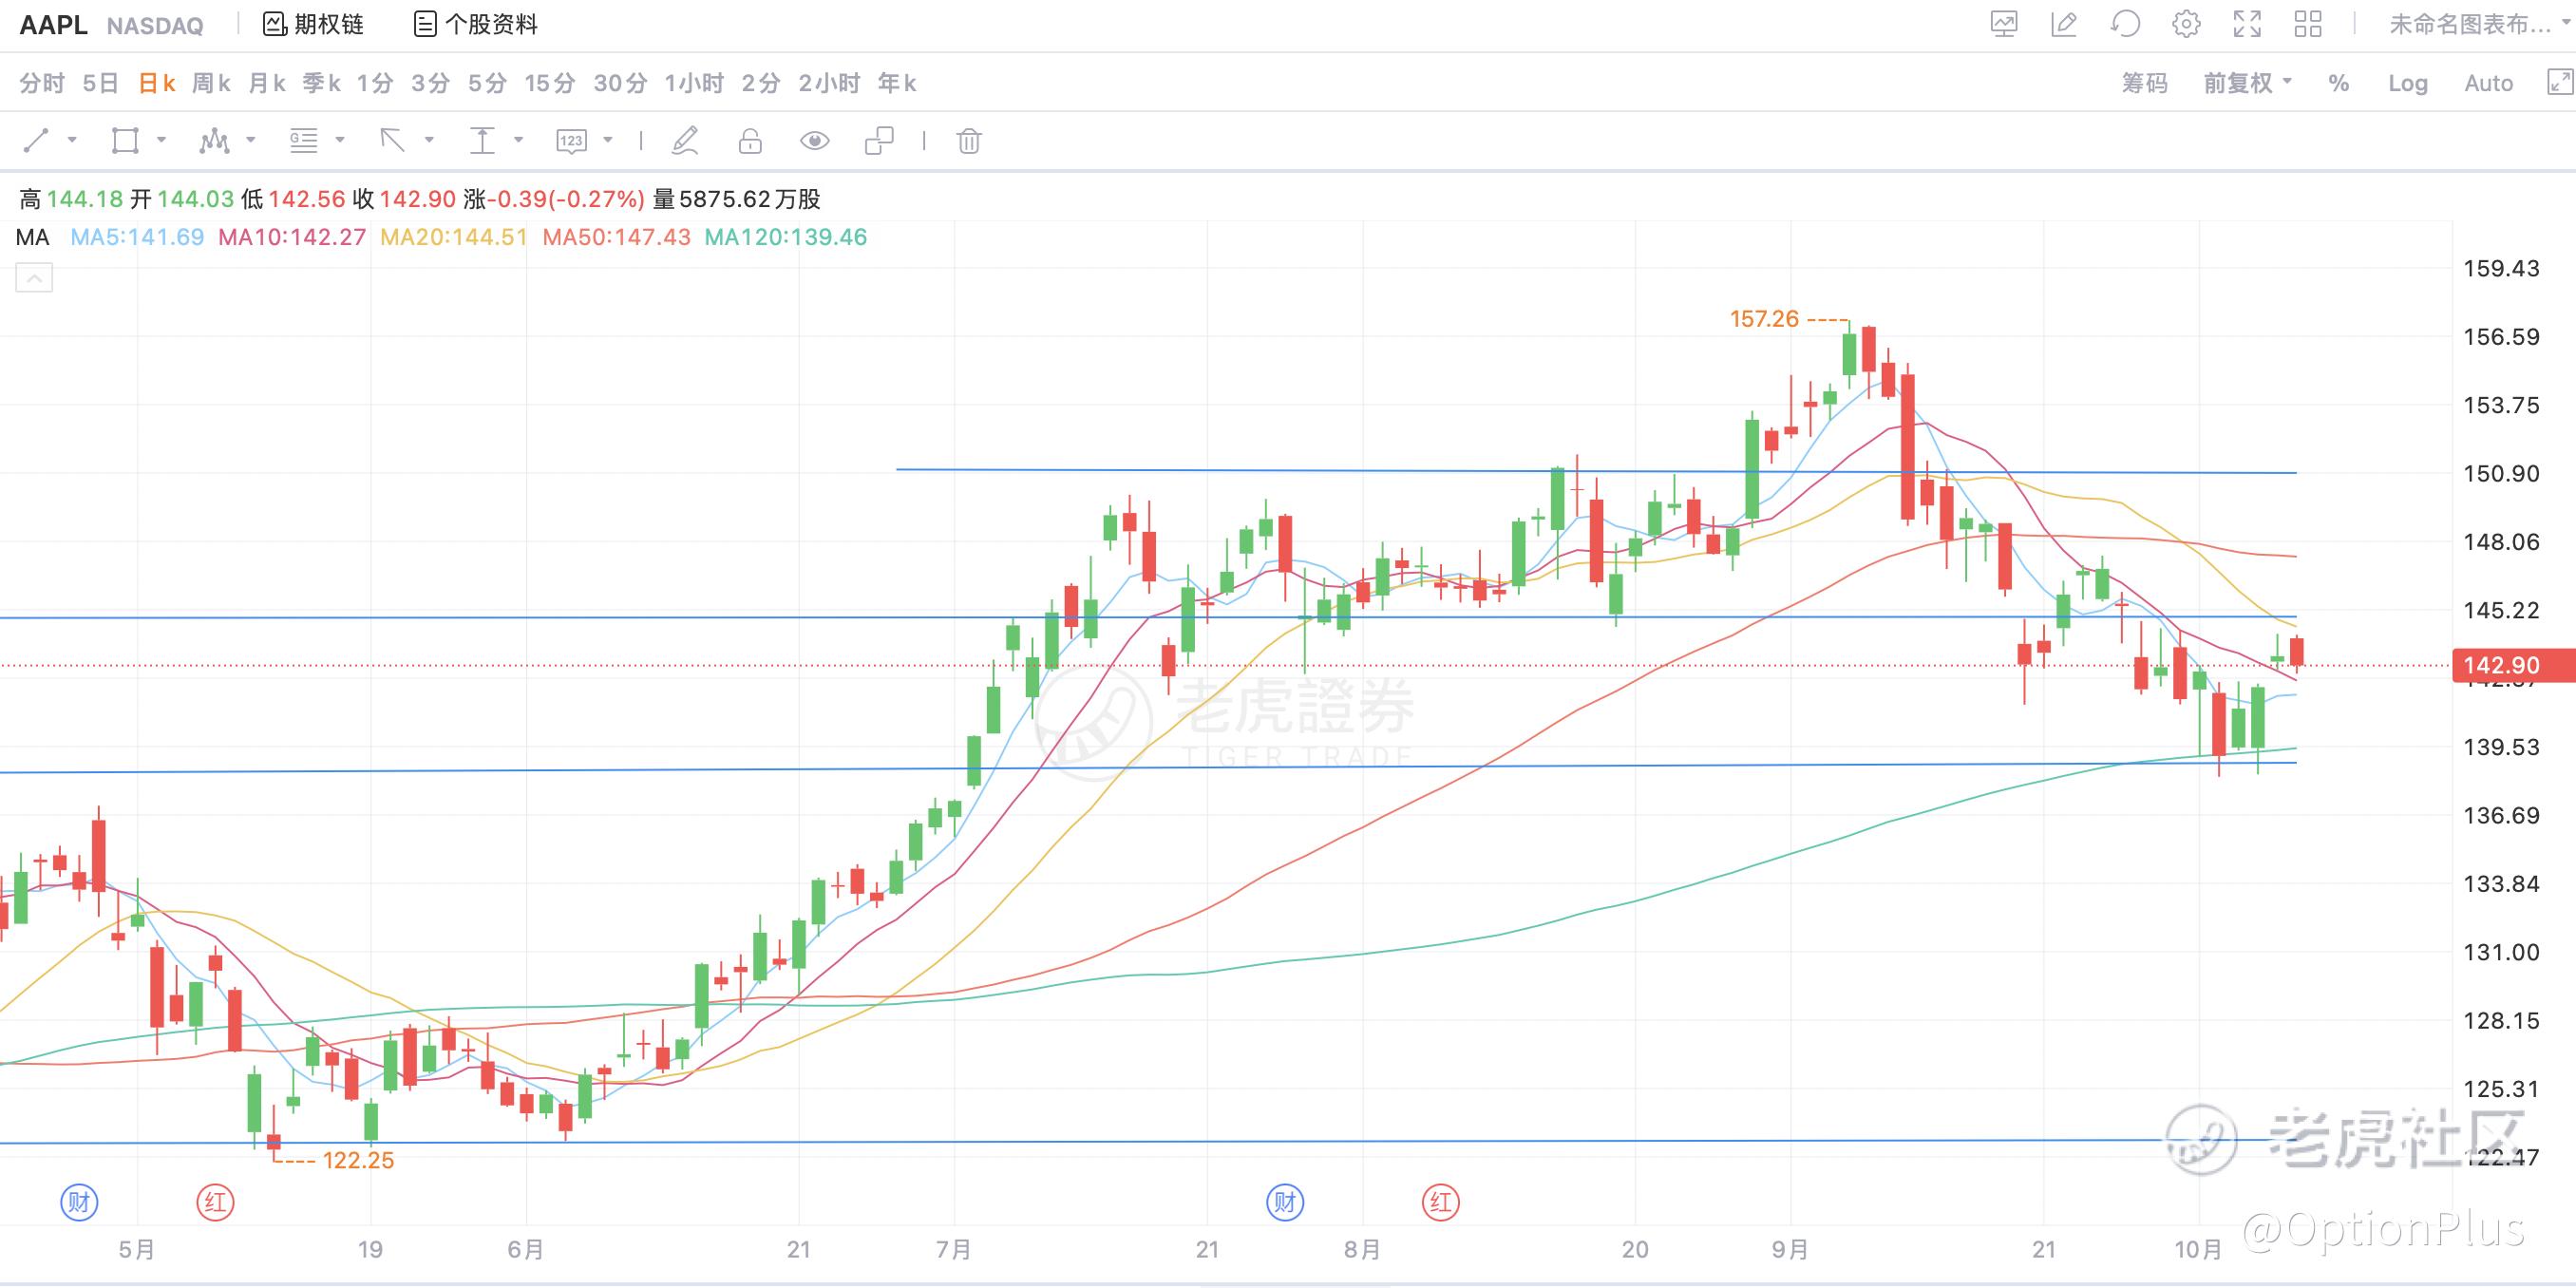This screenshot has width=2576, height=1288.
Task: Select the Gann/Fibonacci lines tool
Action: [304, 141]
